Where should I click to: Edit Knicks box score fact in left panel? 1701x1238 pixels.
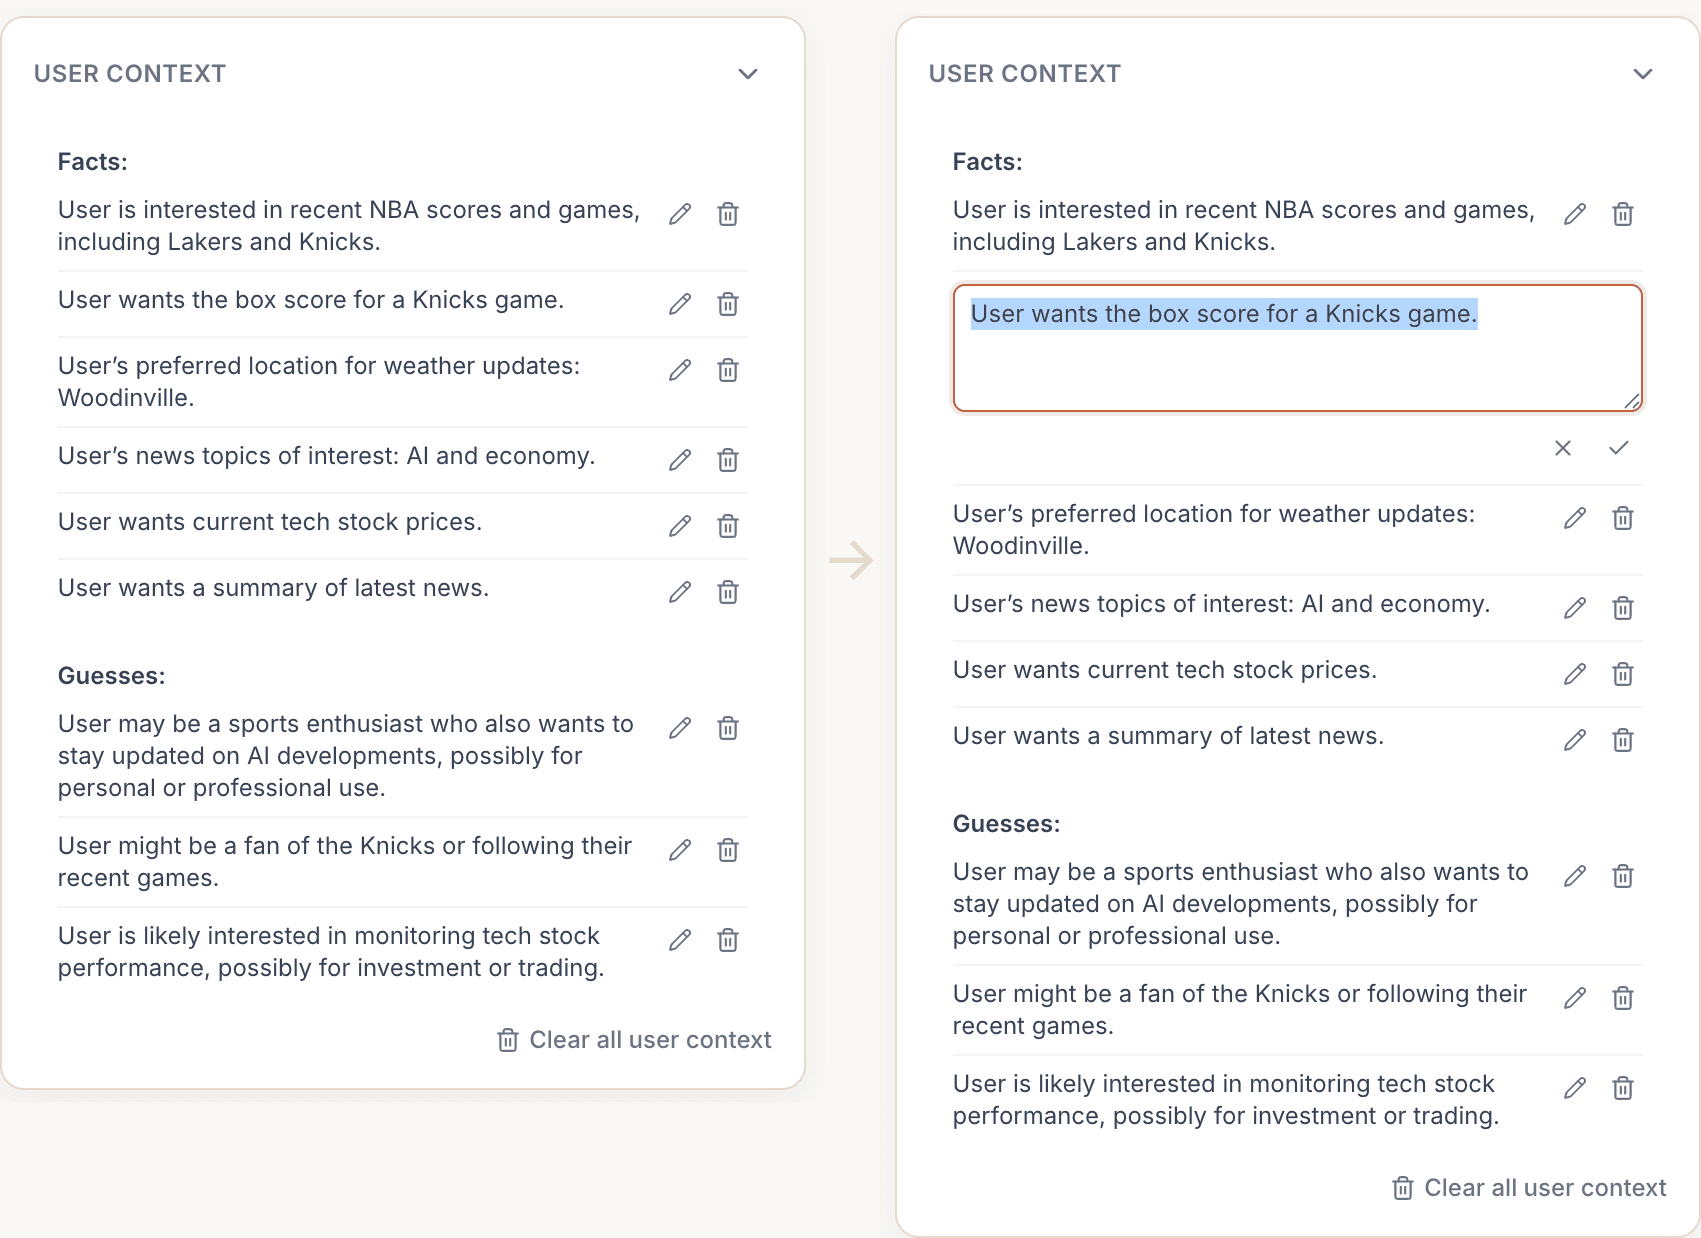[x=680, y=304]
